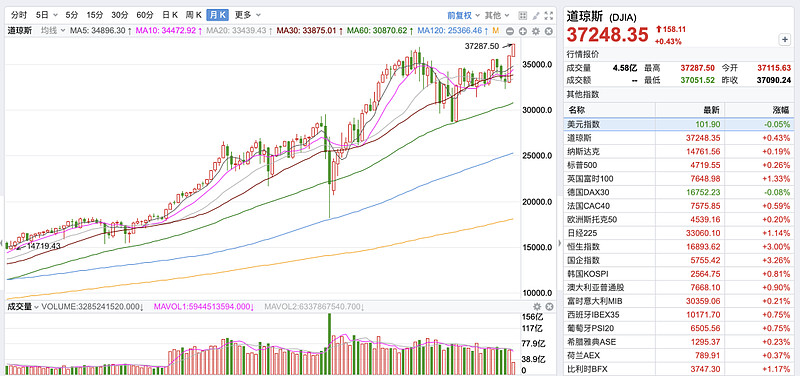This screenshot has width=800, height=376.
Task: Switch to the 日K daily chart
Action: pos(170,15)
